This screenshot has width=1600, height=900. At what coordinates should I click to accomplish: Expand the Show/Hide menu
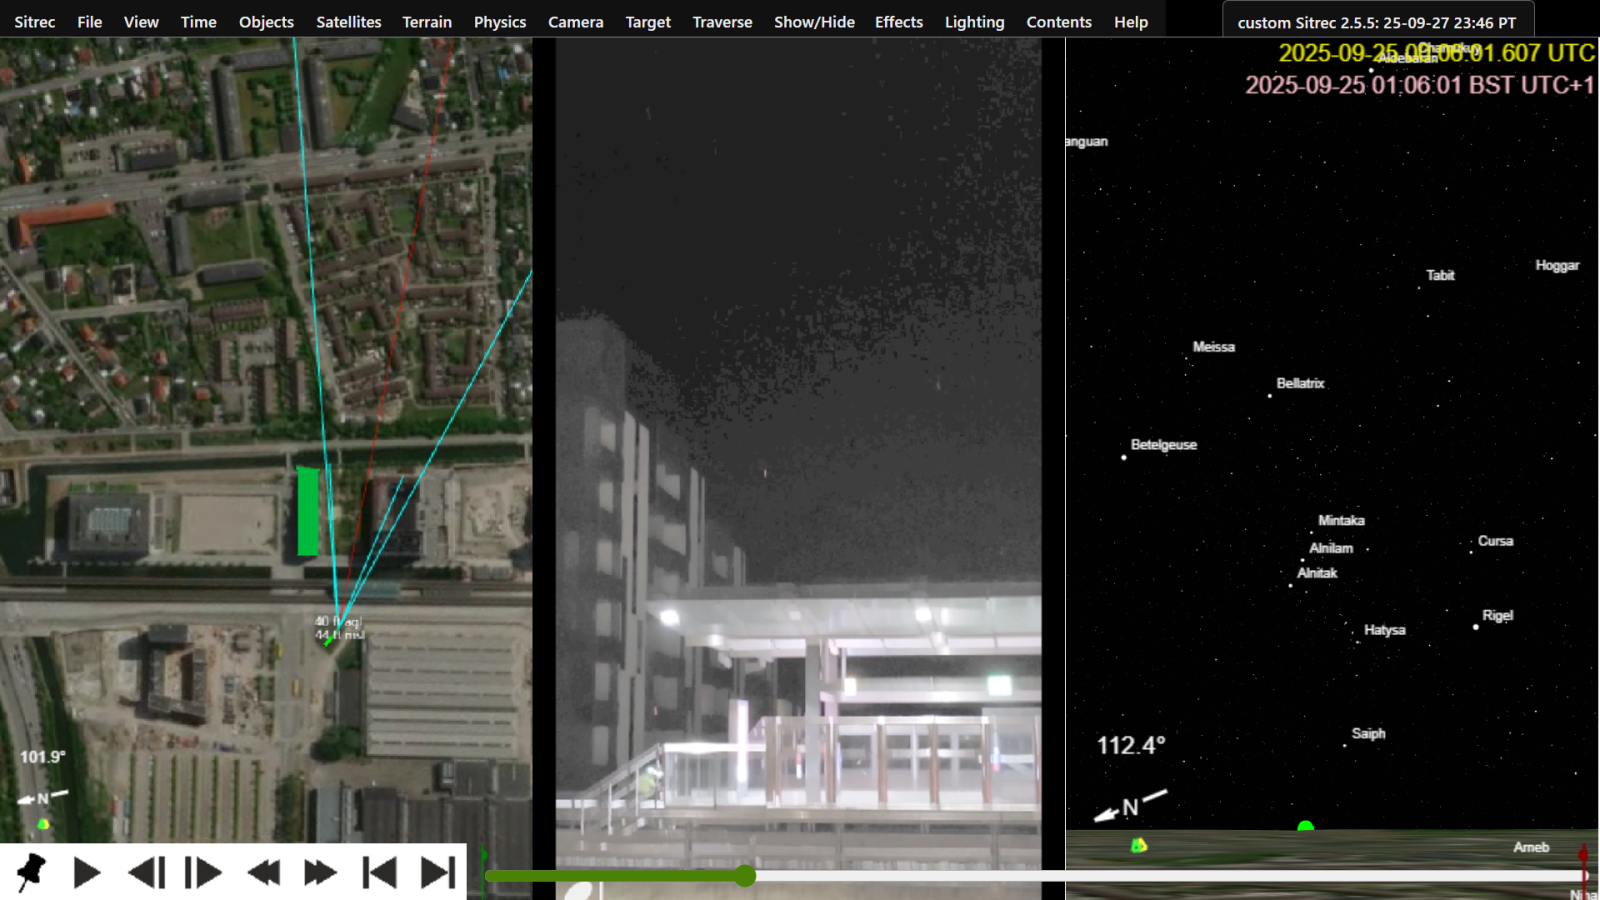pyautogui.click(x=814, y=22)
